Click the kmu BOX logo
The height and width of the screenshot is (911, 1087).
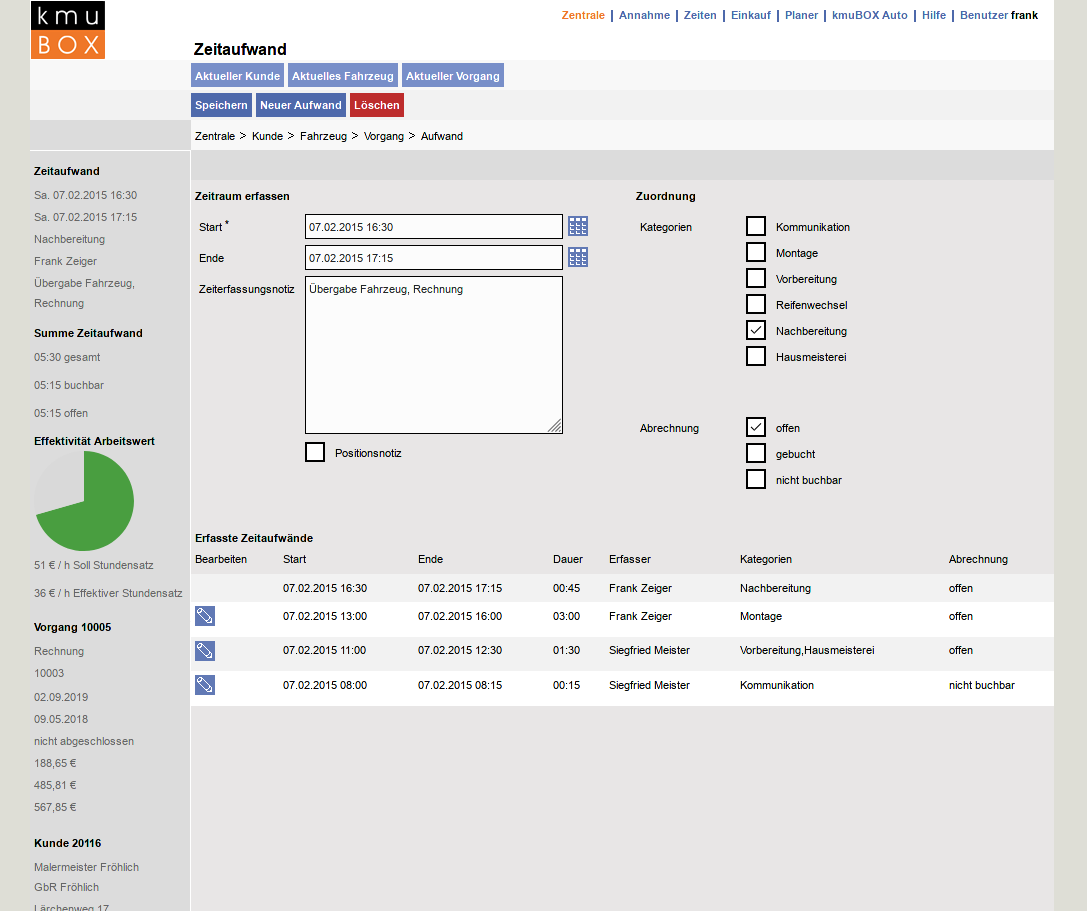(x=67, y=30)
